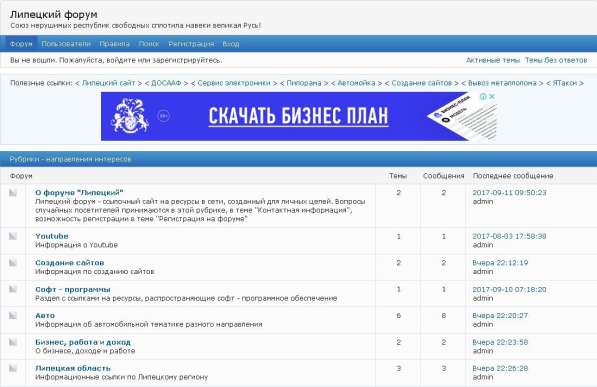Image resolution: width=597 pixels, height=387 pixels.
Task: Open last post Вчера 22:23:58
Action: point(500,342)
